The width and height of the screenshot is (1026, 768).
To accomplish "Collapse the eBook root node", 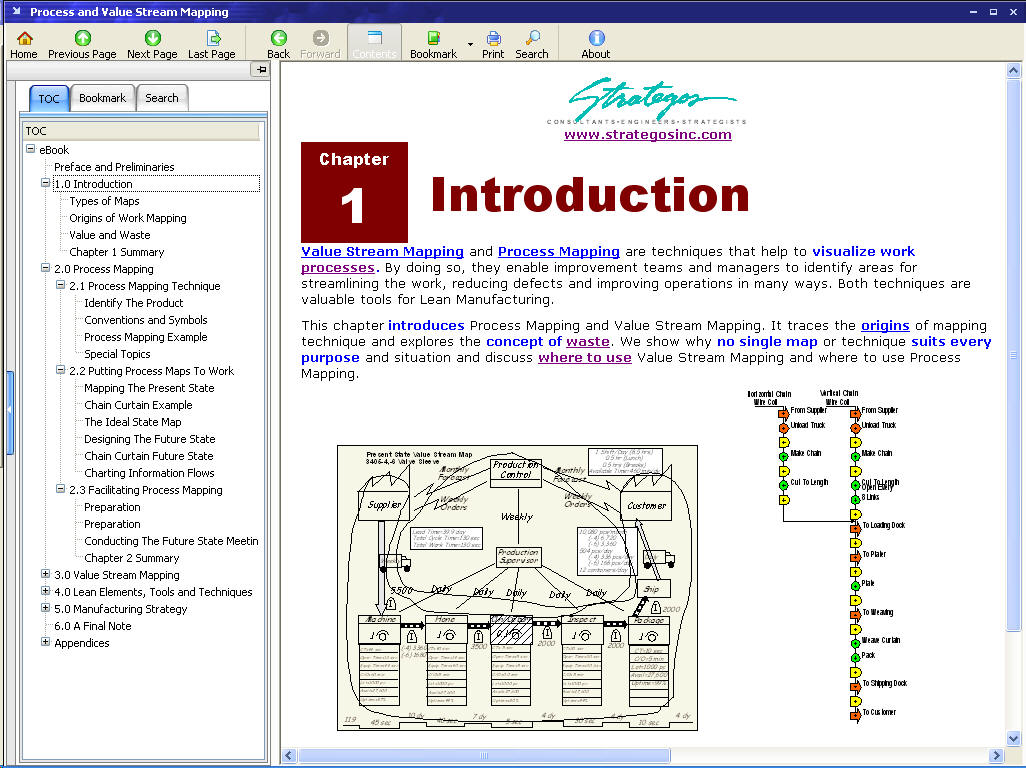I will (30, 149).
